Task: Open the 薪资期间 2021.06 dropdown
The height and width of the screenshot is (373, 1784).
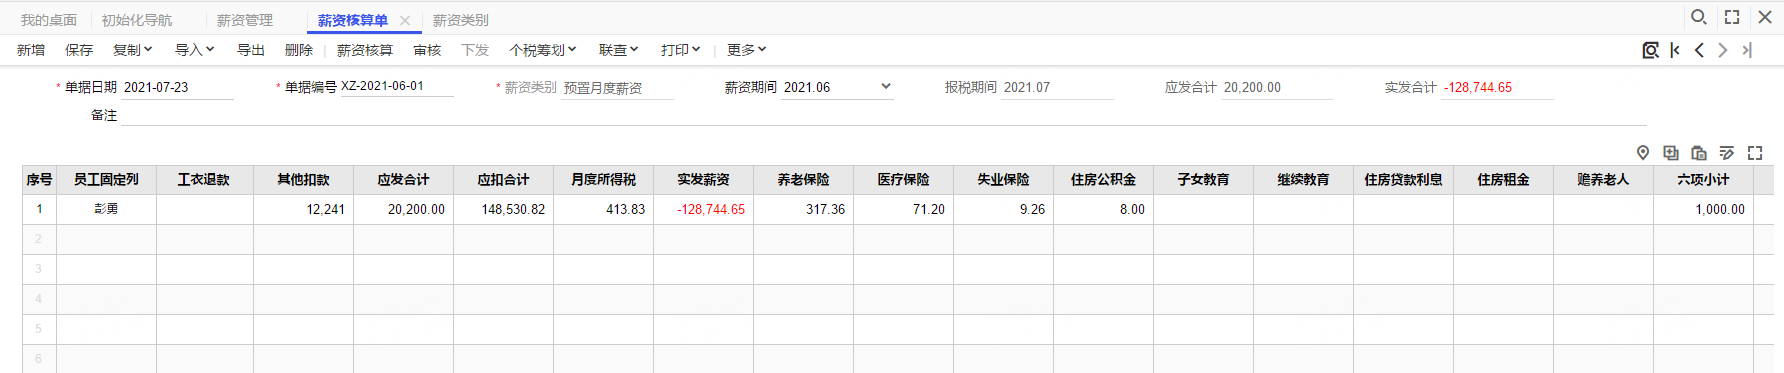Action: pos(886,87)
